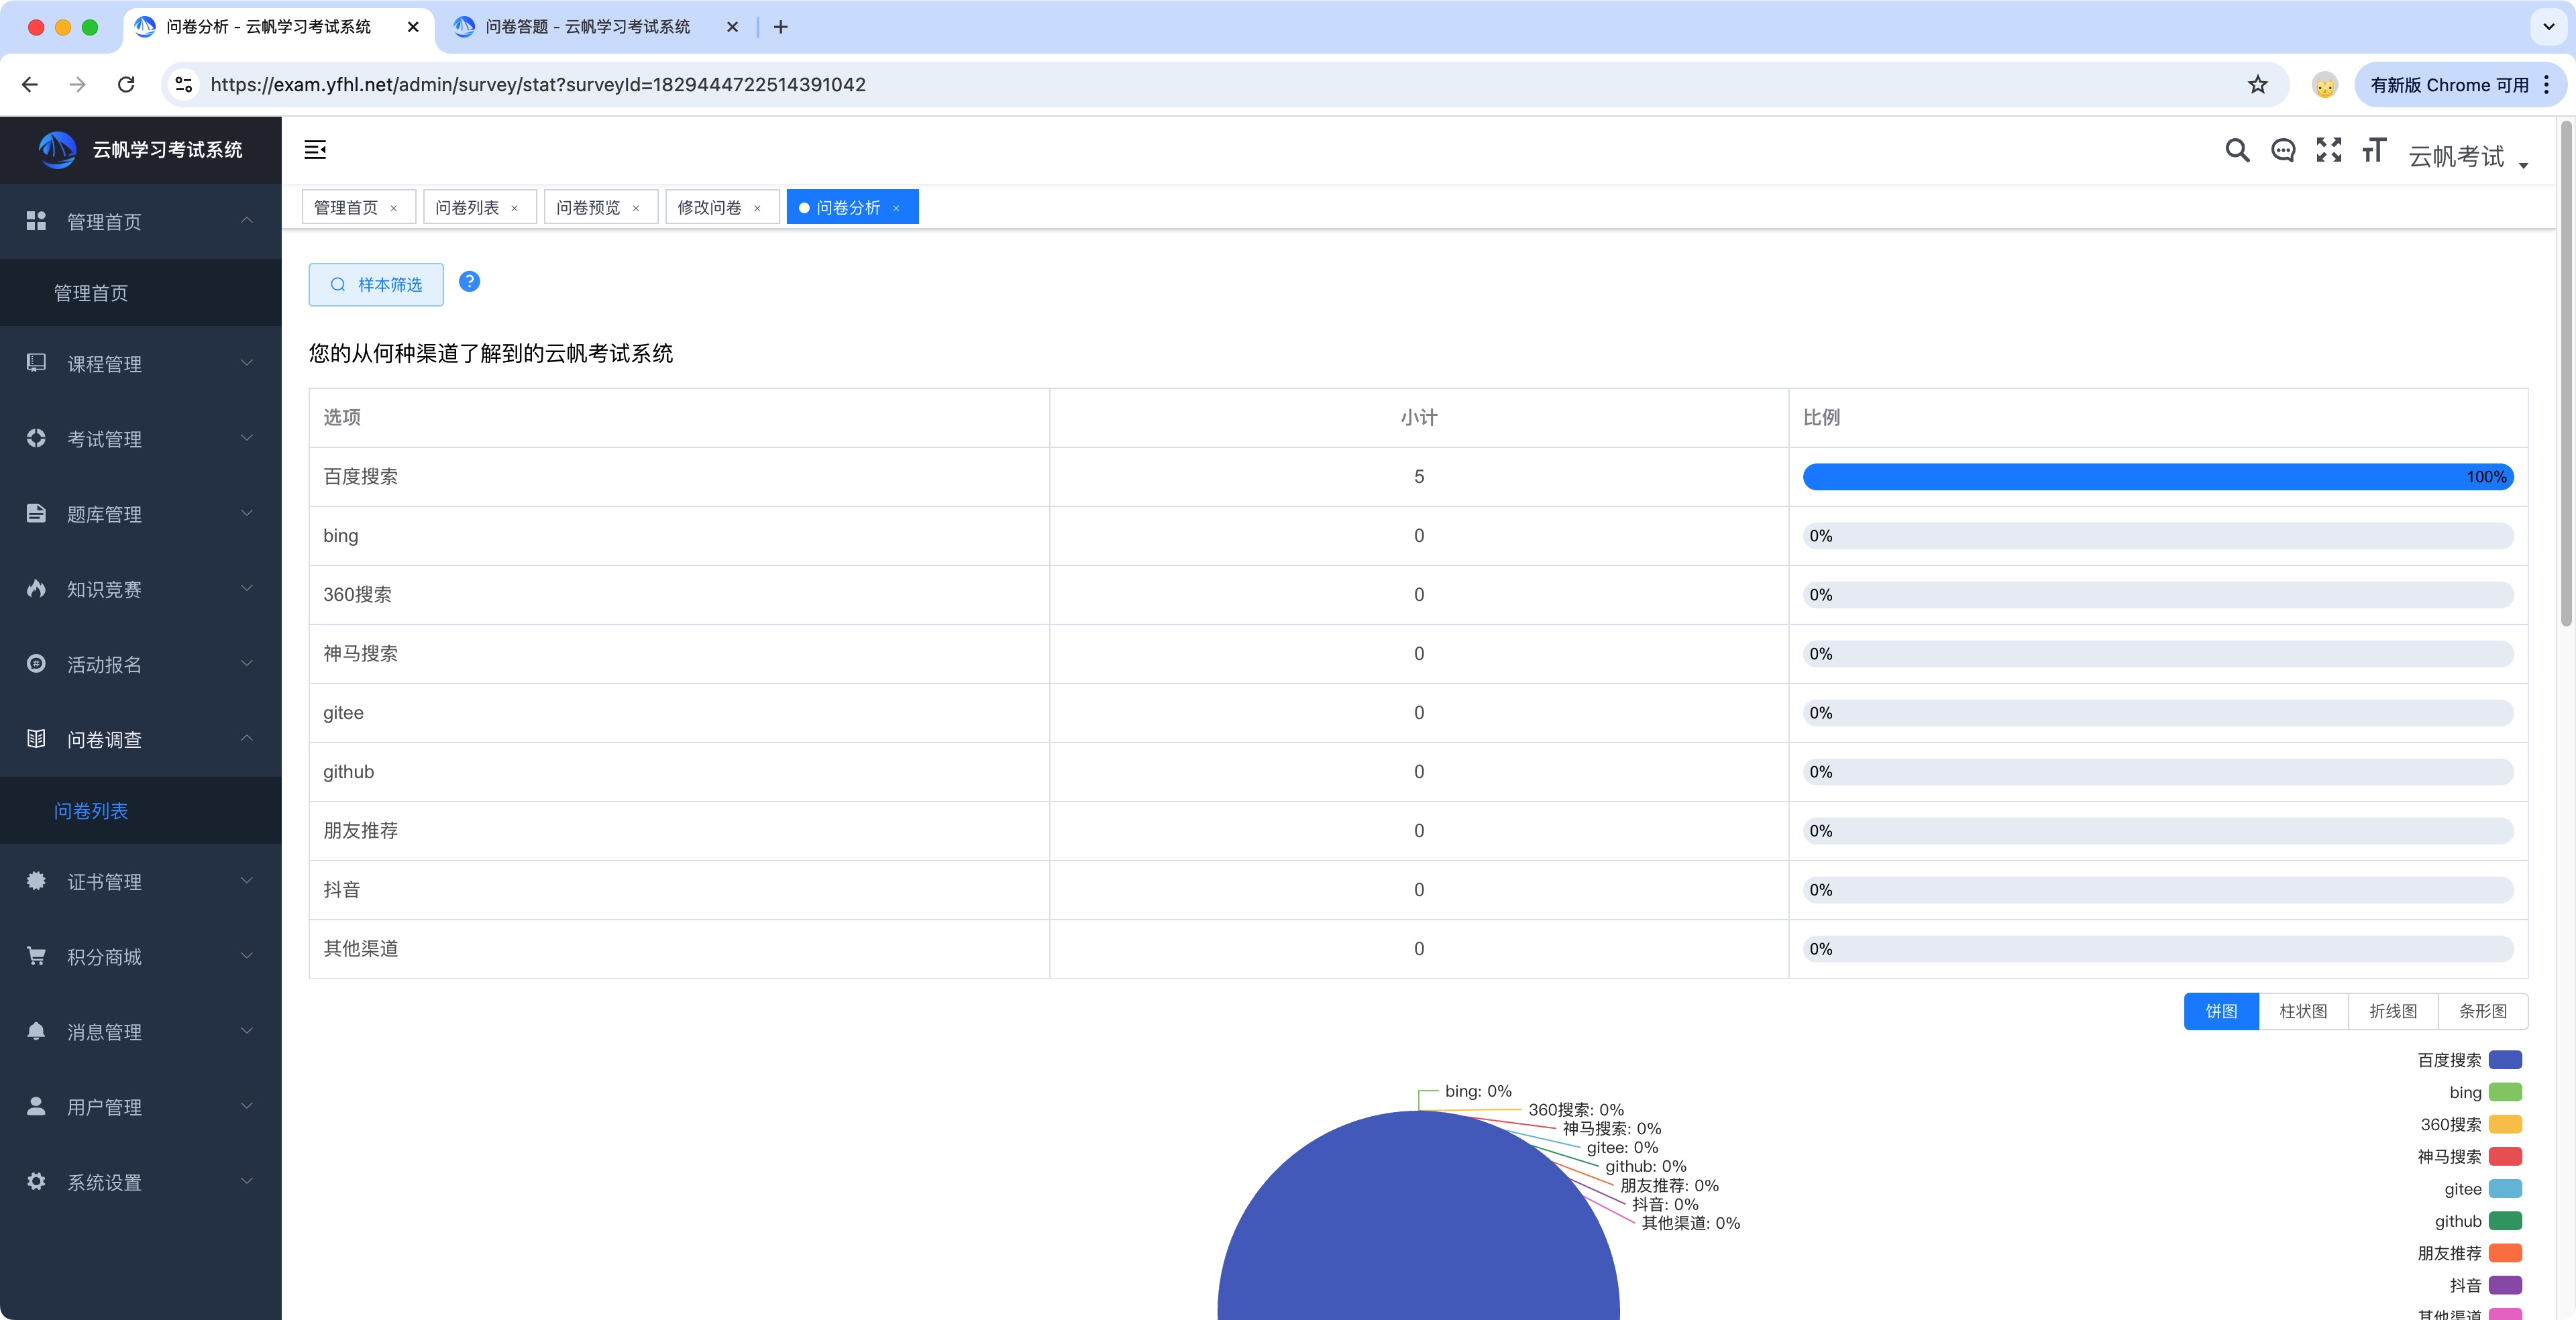
Task: Open site information icon in address bar
Action: pyautogui.click(x=184, y=84)
